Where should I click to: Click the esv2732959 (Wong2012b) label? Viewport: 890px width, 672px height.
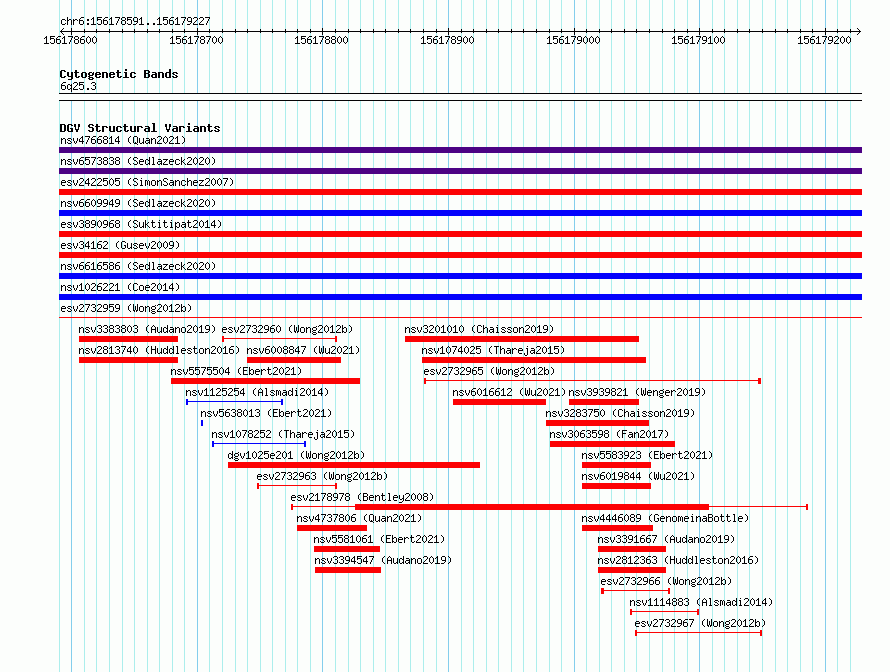click(126, 308)
